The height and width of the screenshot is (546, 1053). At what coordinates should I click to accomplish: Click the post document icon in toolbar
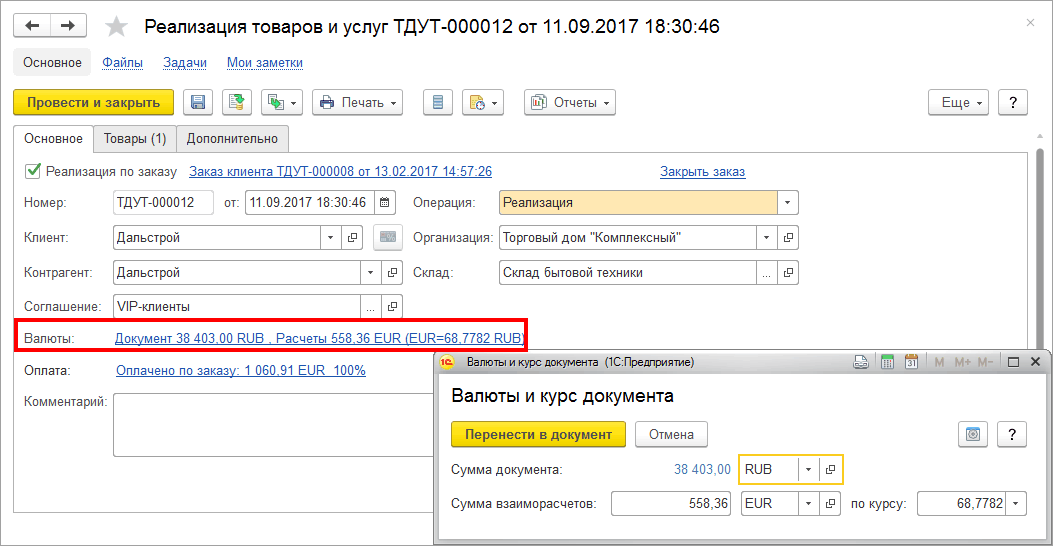(x=236, y=102)
